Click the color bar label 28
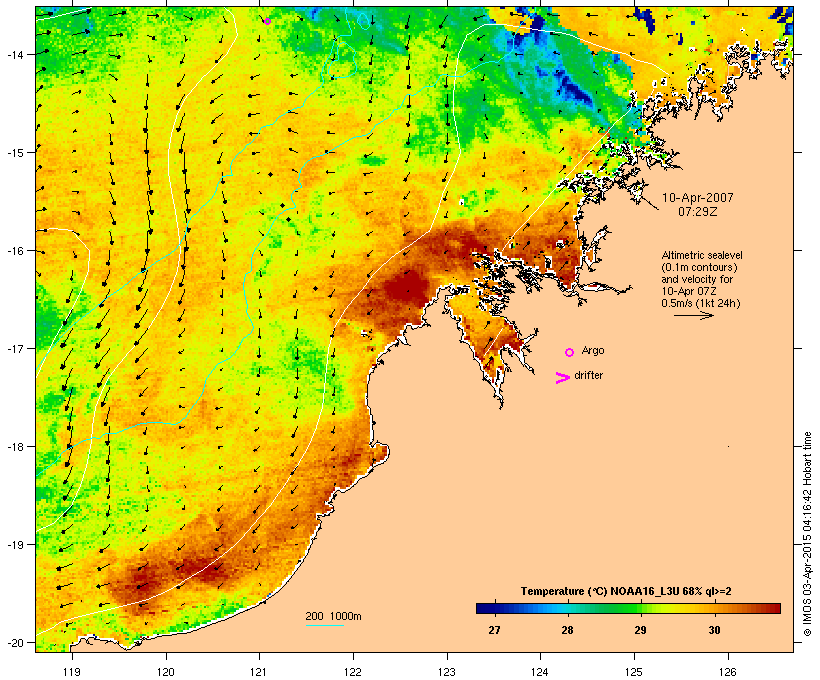 pos(567,630)
